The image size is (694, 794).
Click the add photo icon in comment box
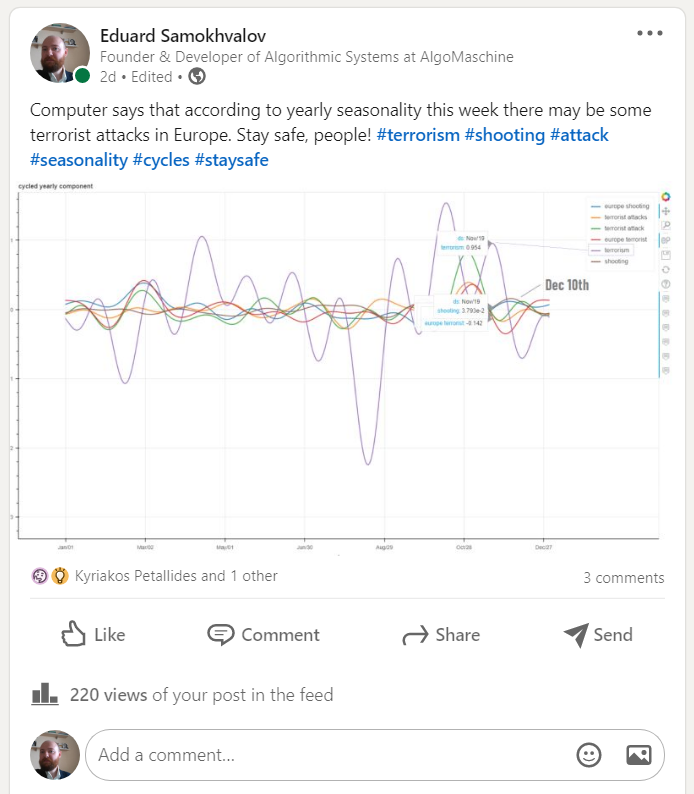pyautogui.click(x=638, y=755)
